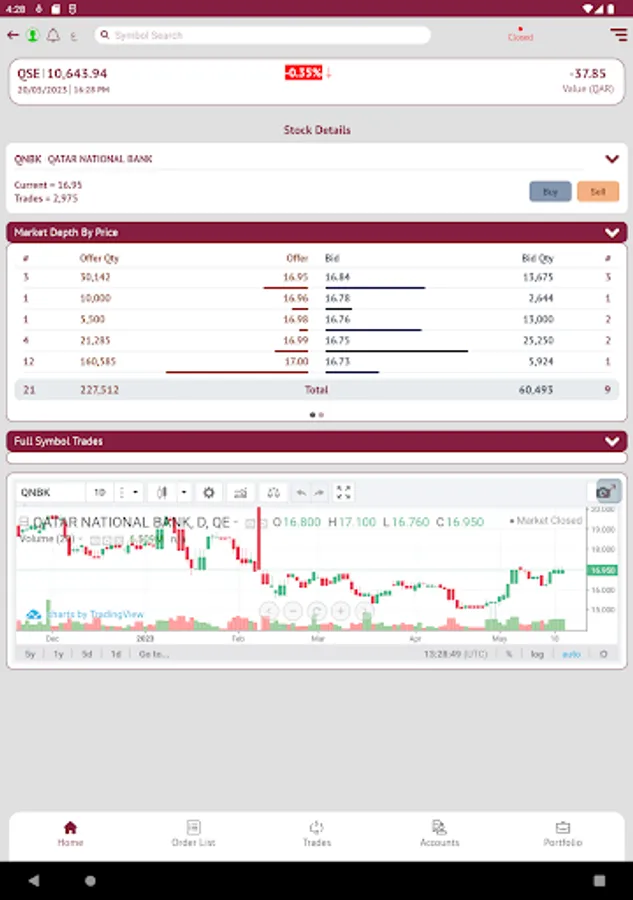The height and width of the screenshot is (900, 633).
Task: Open the Portfolio tab
Action: [562, 834]
